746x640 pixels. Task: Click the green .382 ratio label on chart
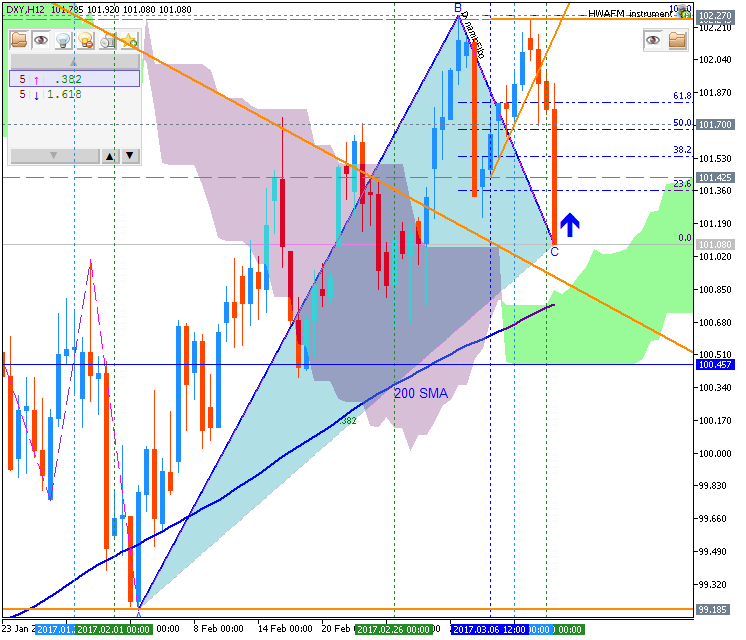(x=349, y=421)
